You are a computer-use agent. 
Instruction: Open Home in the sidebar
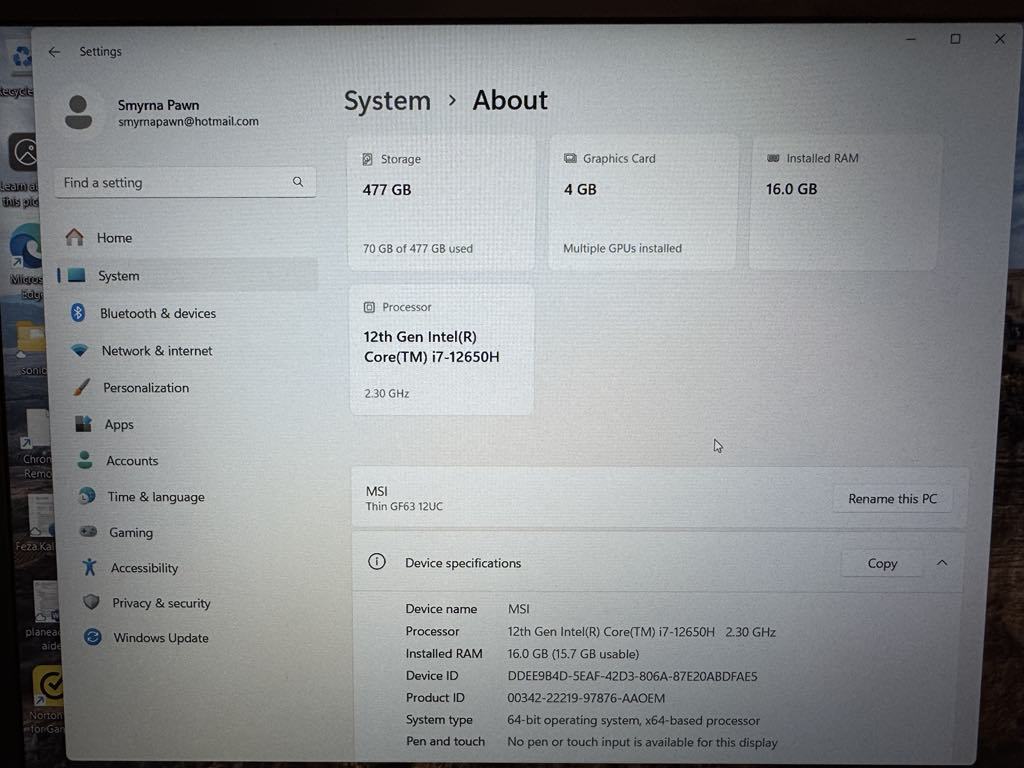click(114, 238)
